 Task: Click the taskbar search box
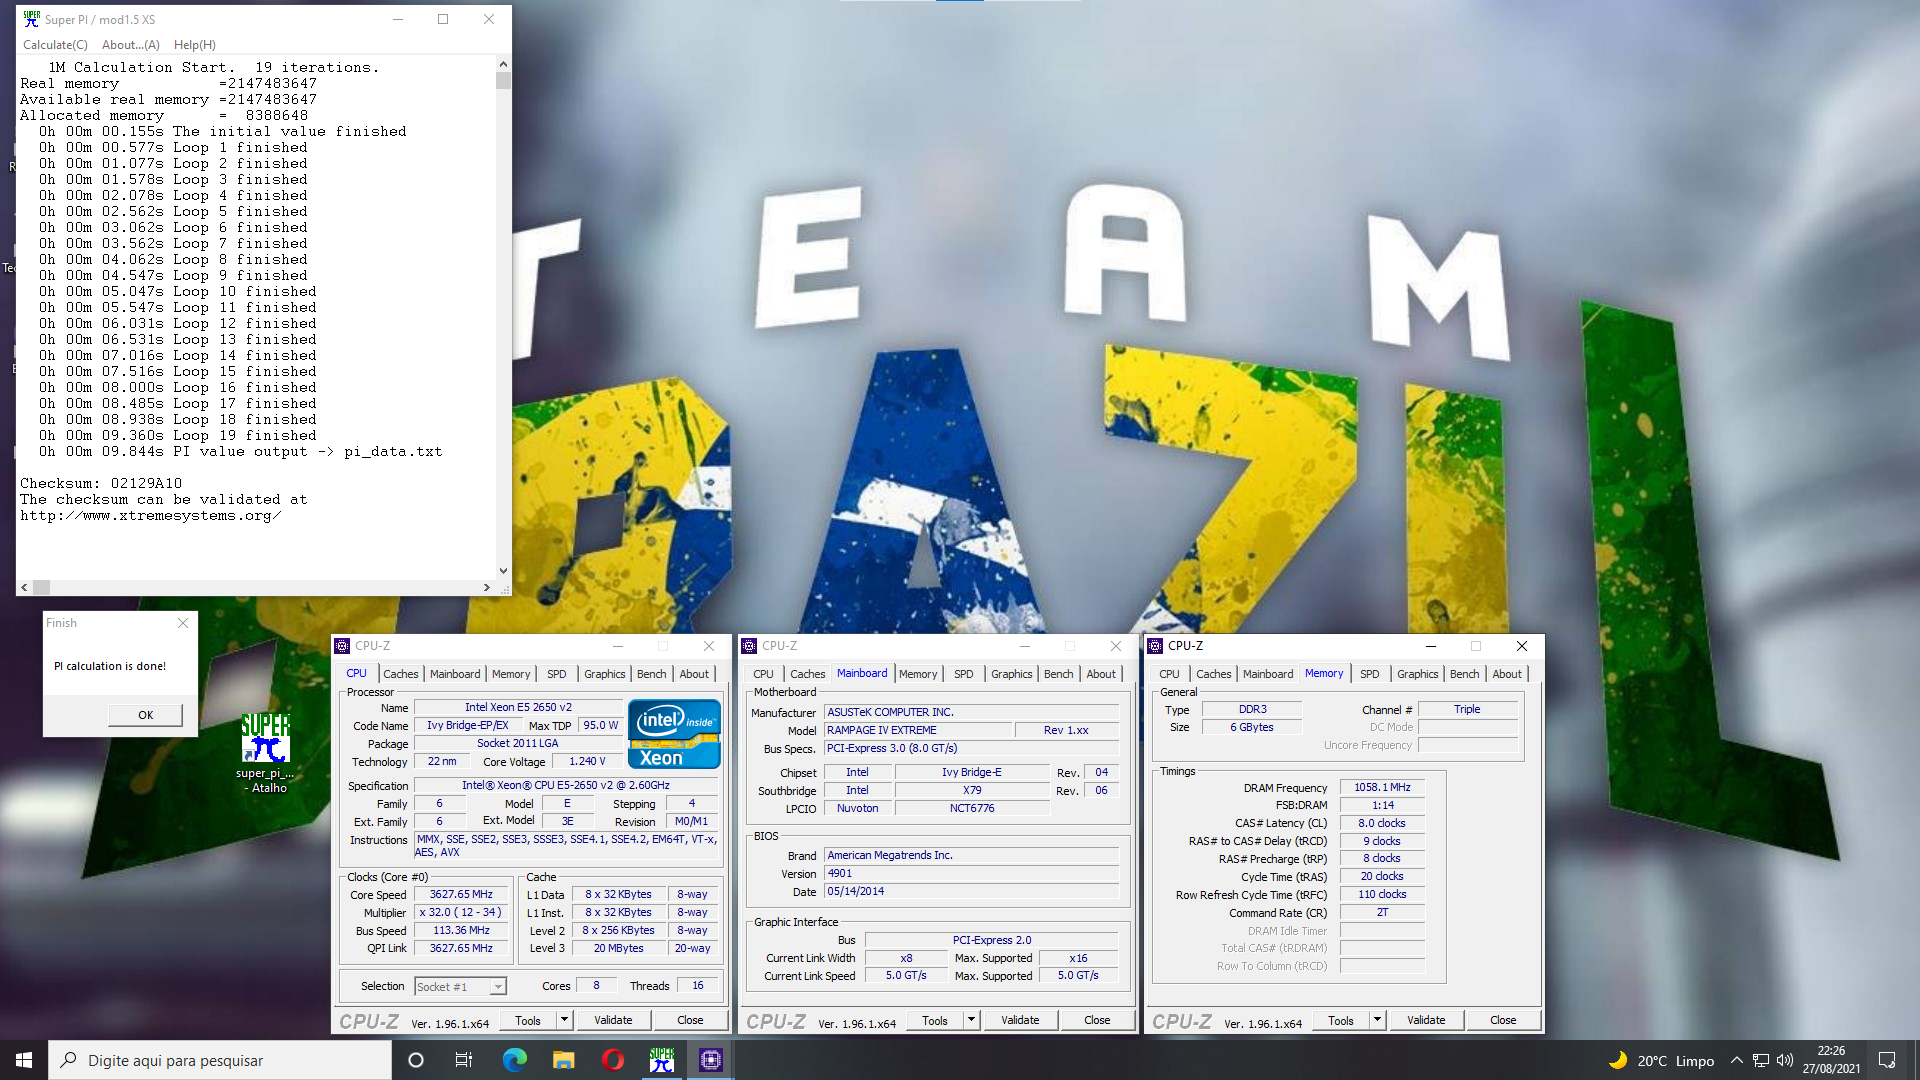coord(220,1060)
